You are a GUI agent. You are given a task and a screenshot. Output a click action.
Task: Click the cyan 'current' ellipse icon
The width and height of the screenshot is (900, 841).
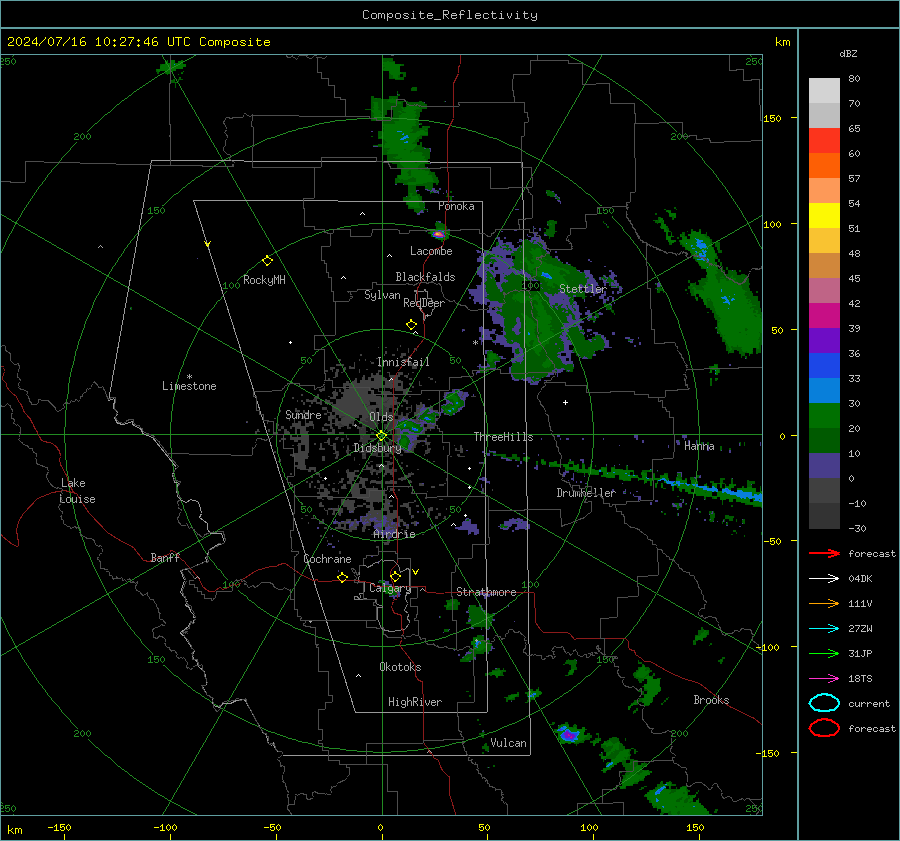pos(824,703)
